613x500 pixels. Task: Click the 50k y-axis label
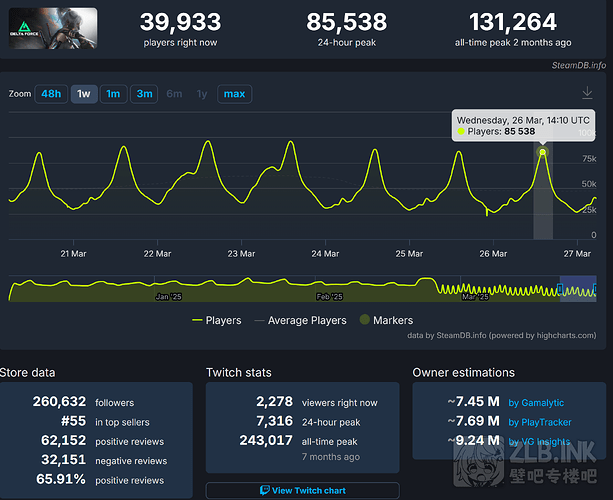point(589,184)
